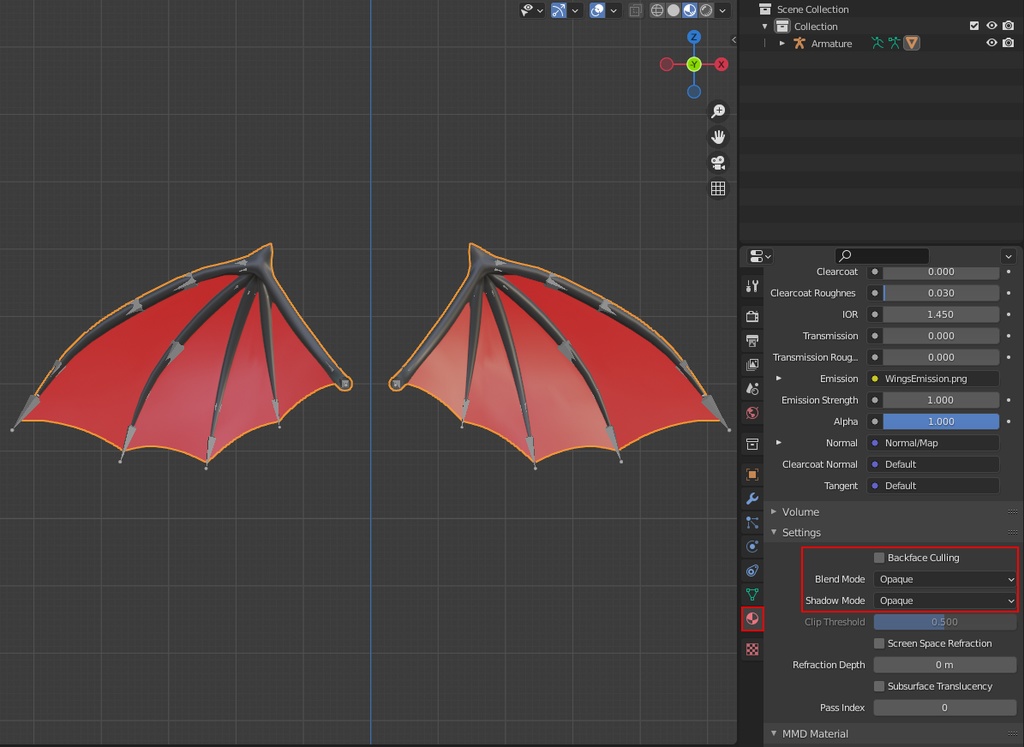Viewport: 1024px width, 747px height.
Task: Enable Wireframe viewport shading
Action: (658, 10)
